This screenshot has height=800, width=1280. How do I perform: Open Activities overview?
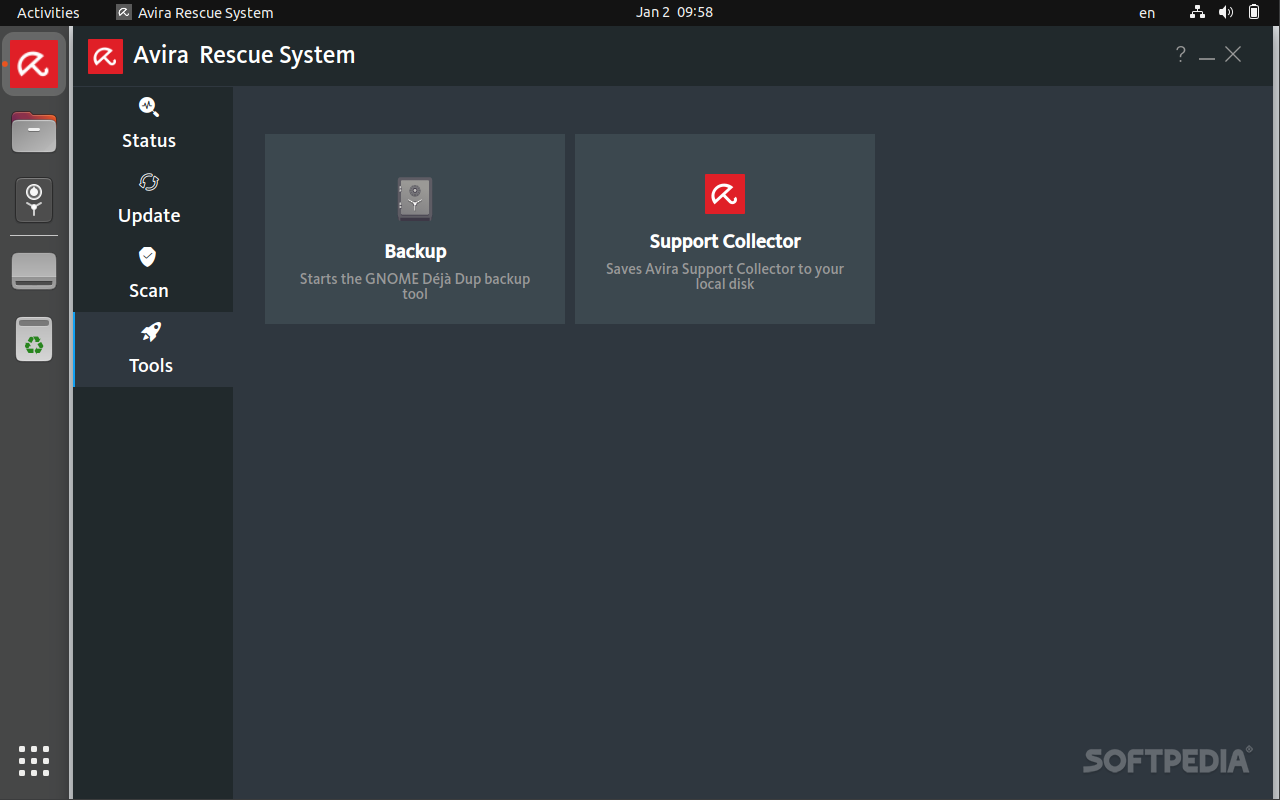pos(48,13)
